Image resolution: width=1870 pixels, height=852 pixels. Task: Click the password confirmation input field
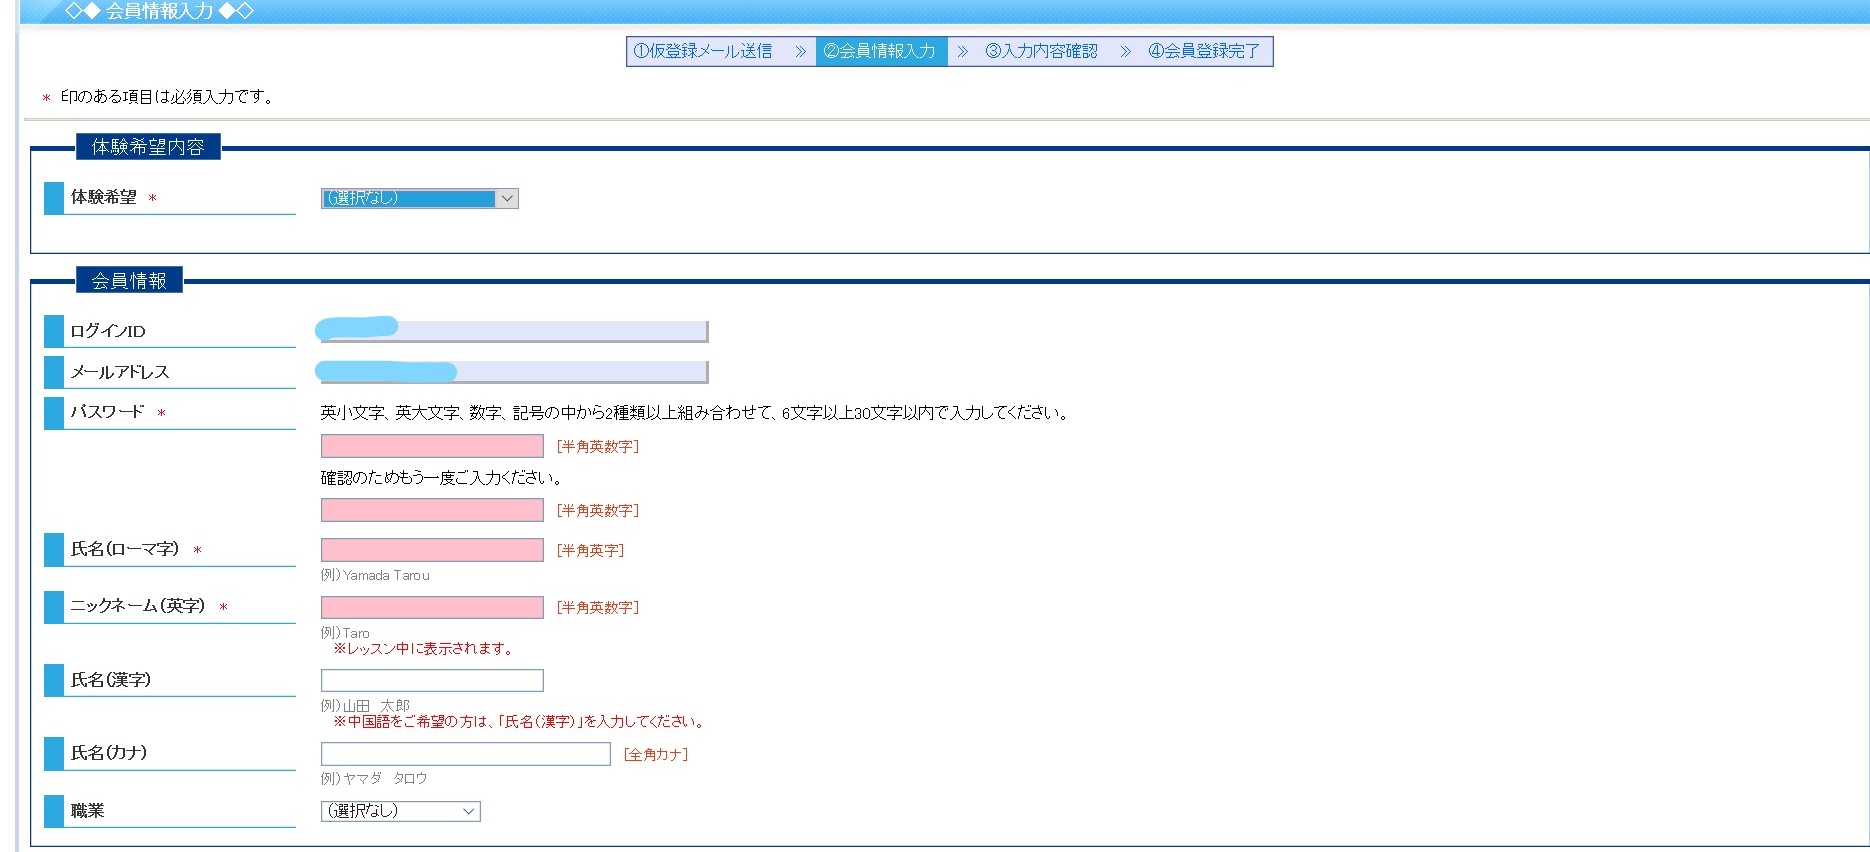[x=432, y=510]
